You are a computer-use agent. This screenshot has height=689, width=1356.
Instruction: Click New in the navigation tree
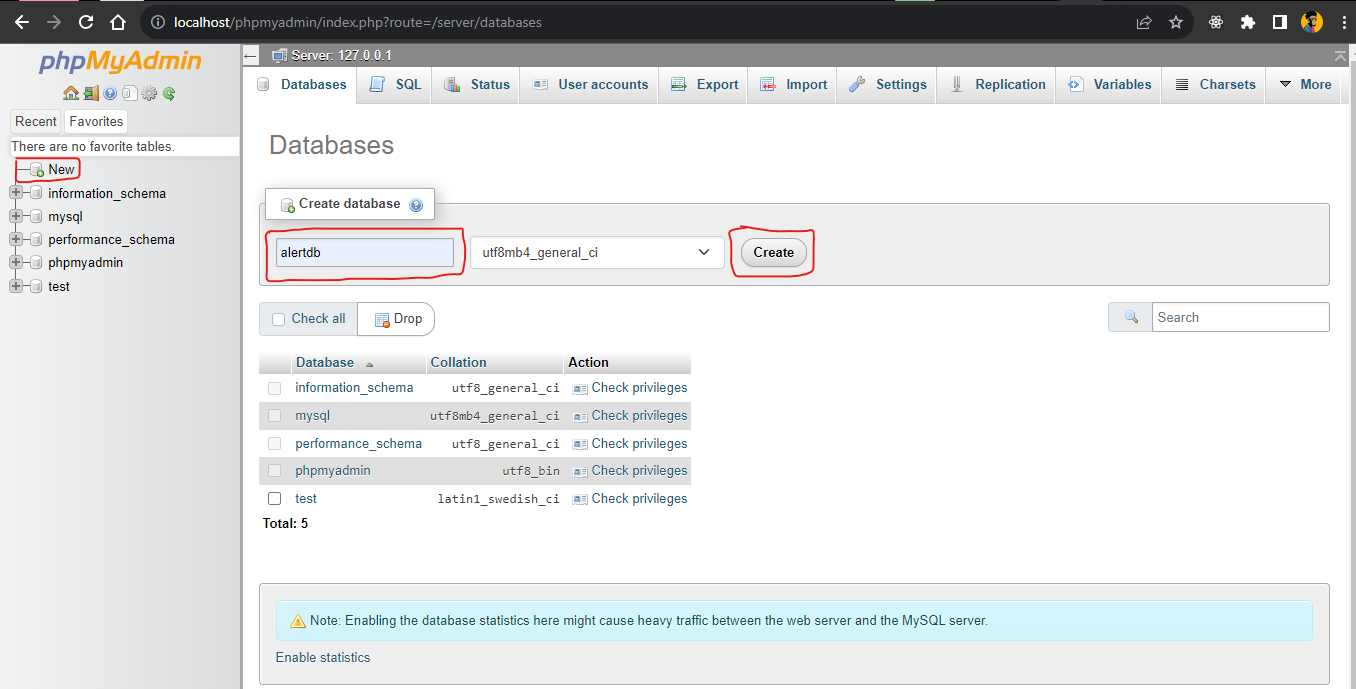[x=61, y=169]
